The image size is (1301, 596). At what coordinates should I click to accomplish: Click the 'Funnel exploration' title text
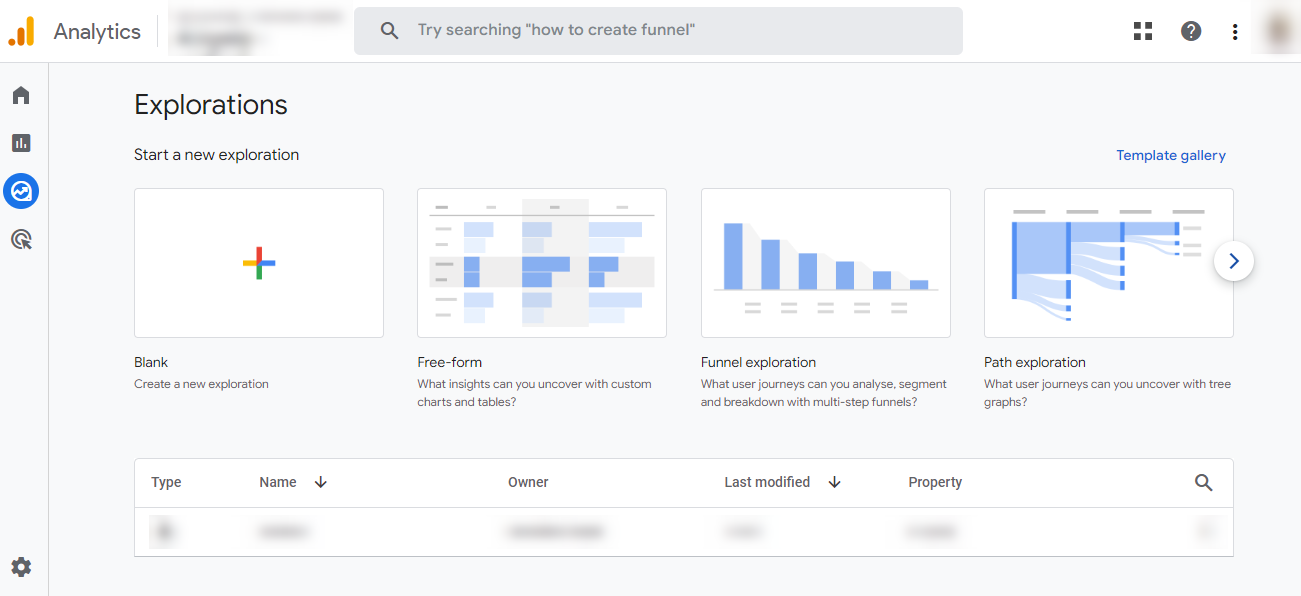coord(759,362)
